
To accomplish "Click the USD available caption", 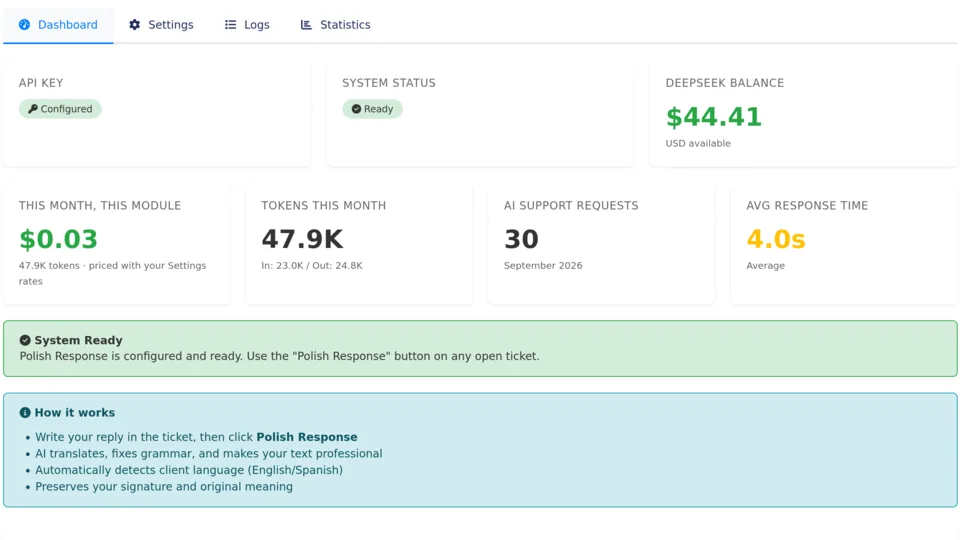I will pyautogui.click(x=698, y=143).
